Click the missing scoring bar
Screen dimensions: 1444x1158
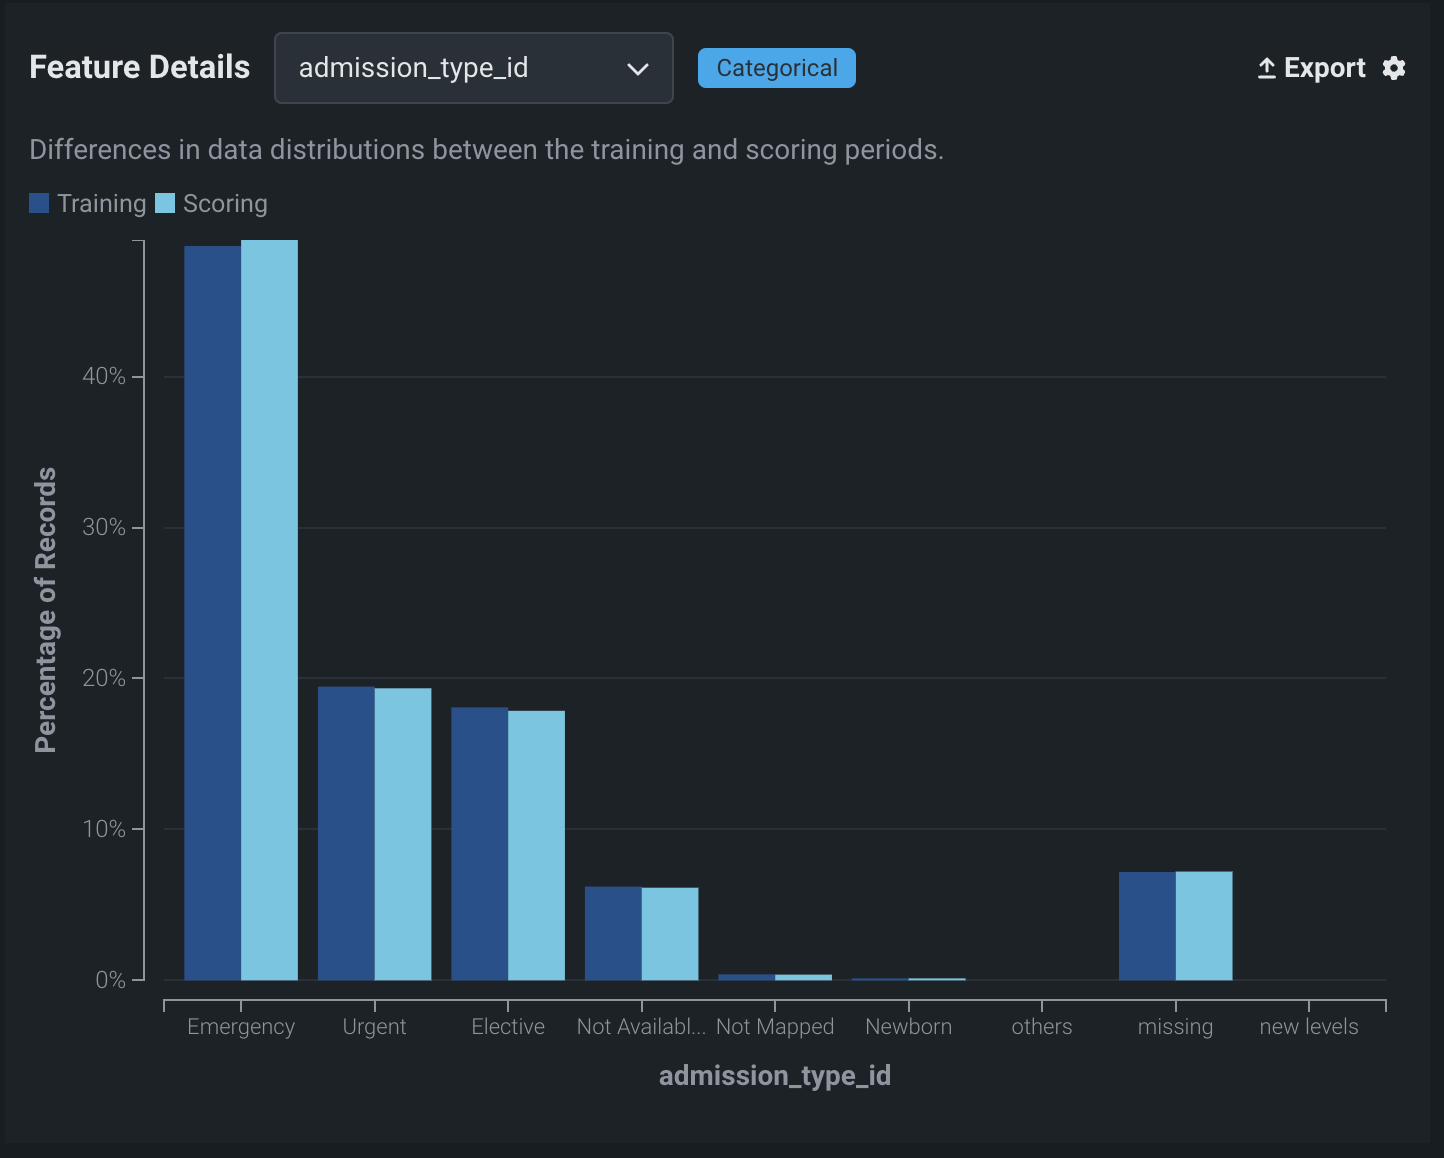[x=1204, y=925]
